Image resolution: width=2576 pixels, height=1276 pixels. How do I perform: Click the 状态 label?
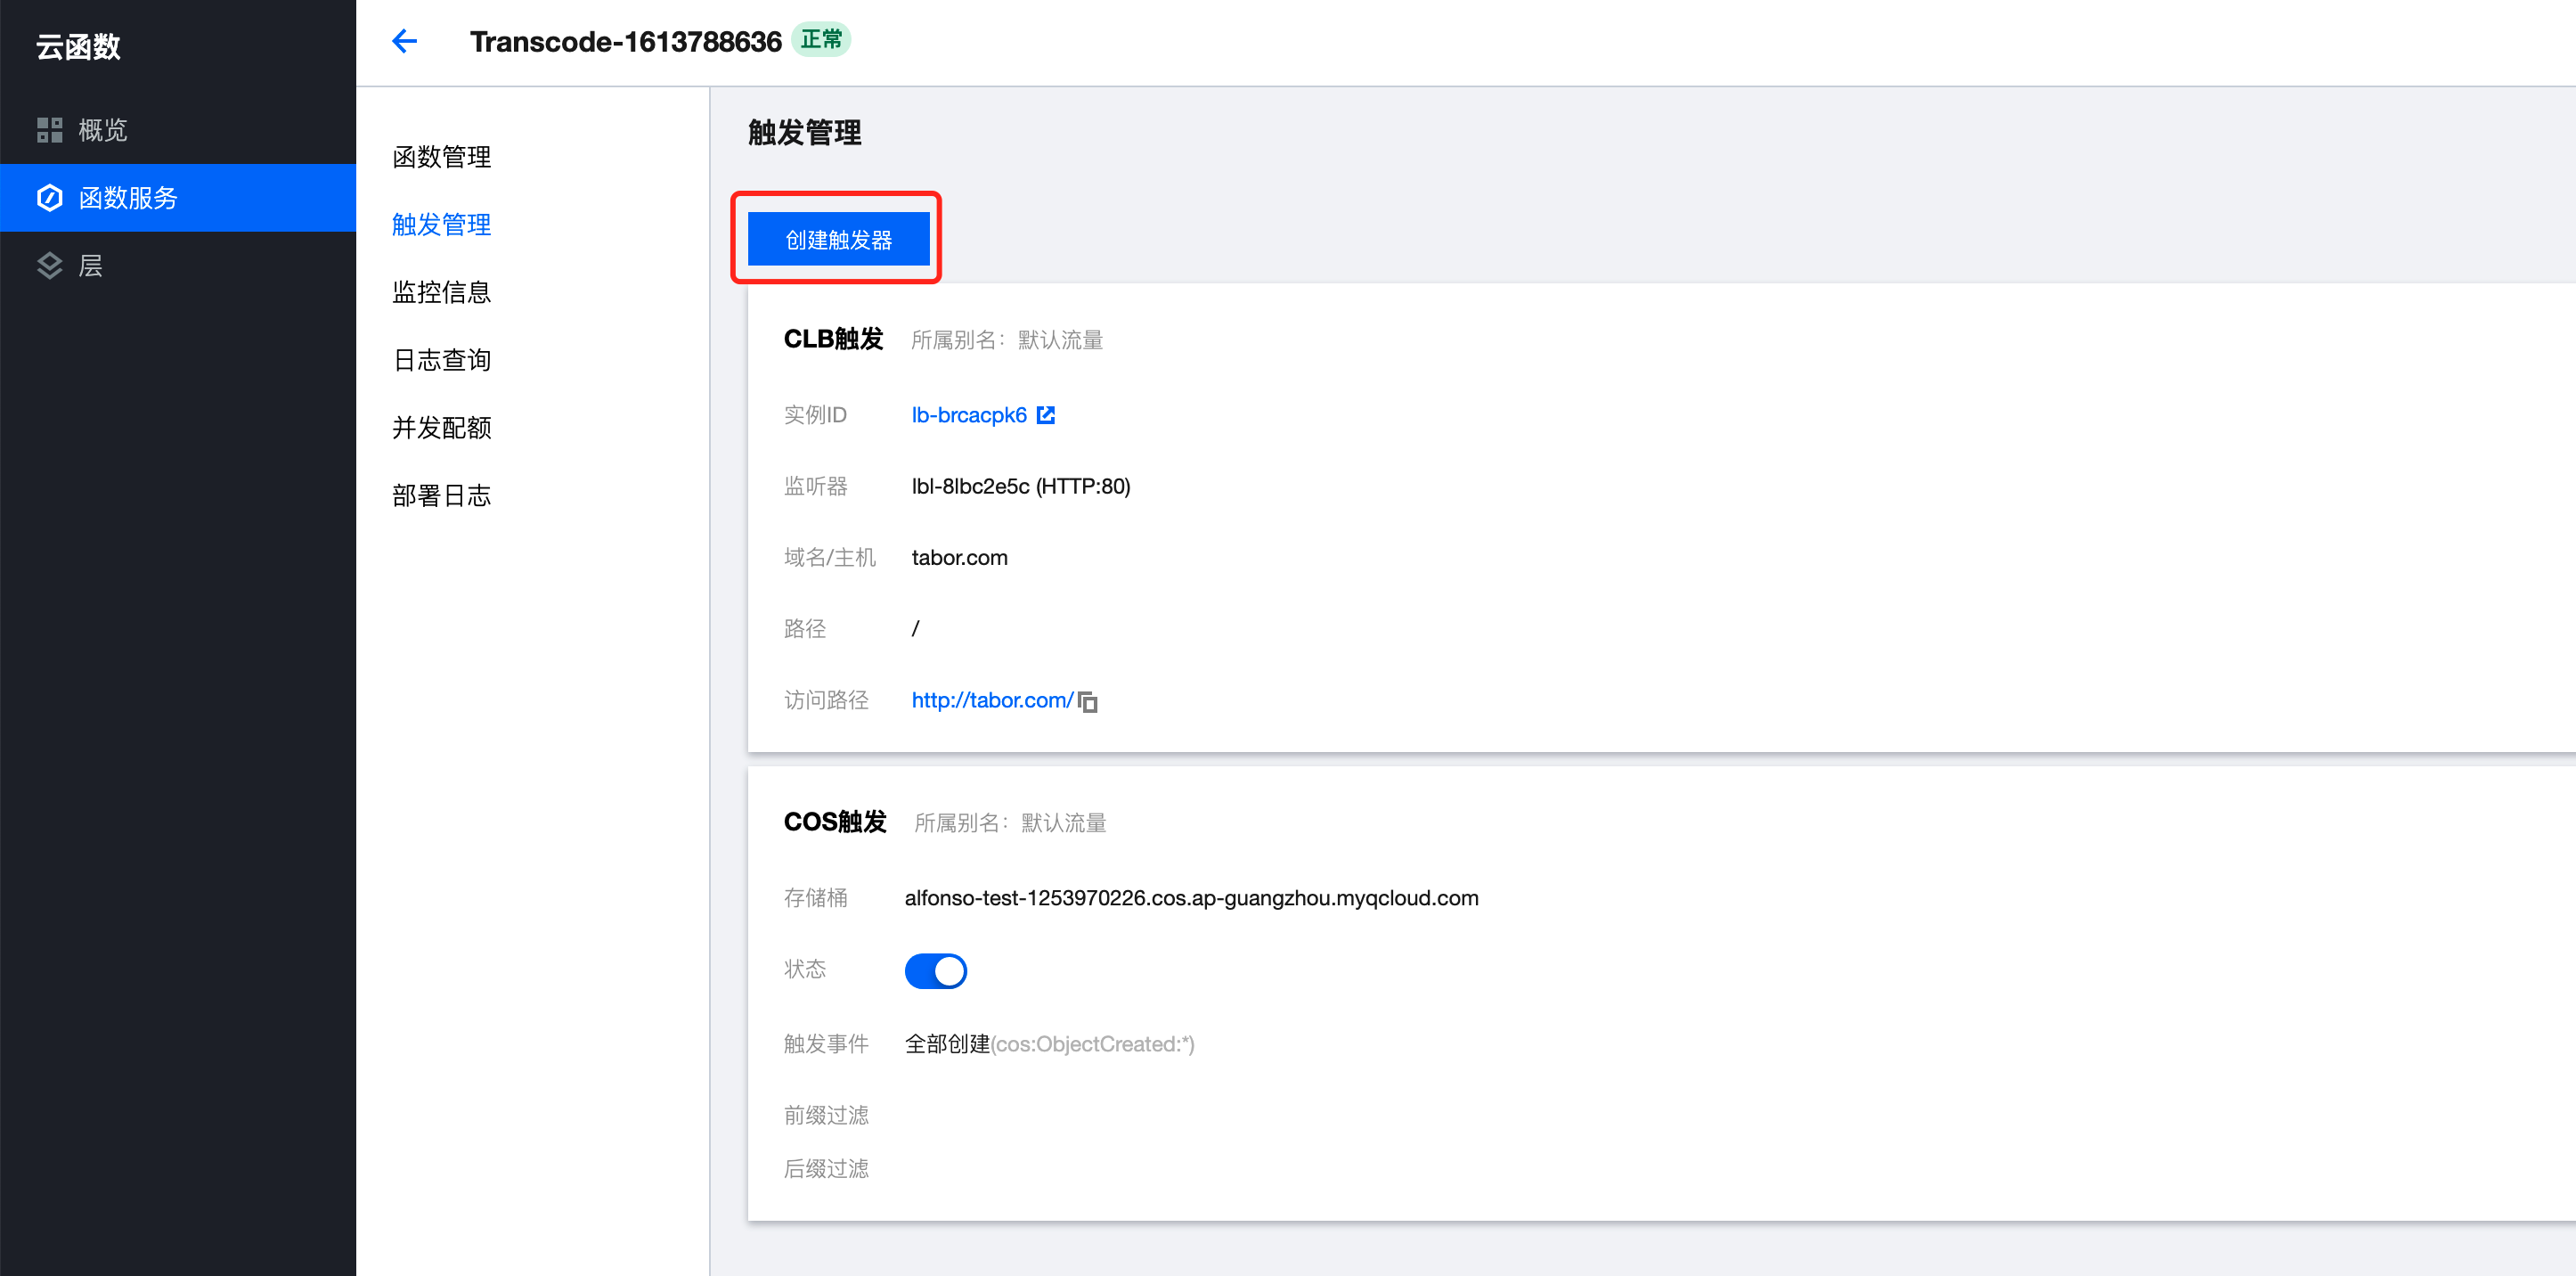tap(804, 970)
